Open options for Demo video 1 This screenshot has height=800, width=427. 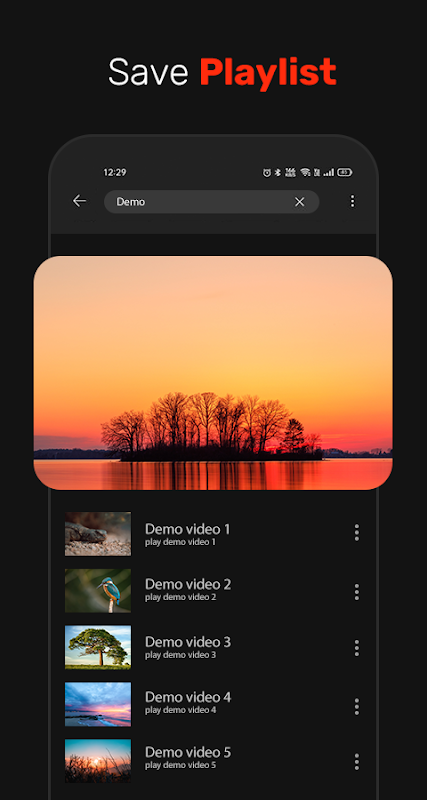coord(357,532)
